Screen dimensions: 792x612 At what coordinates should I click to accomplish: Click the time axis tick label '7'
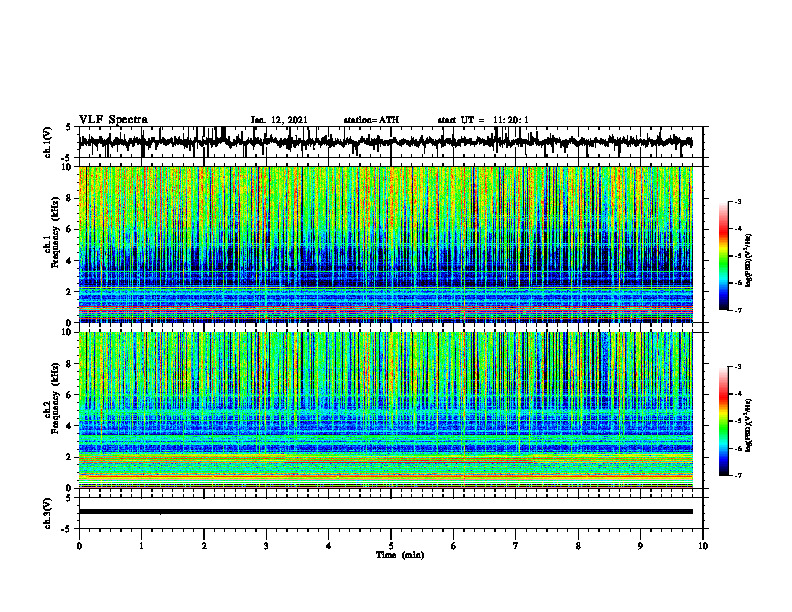516,546
